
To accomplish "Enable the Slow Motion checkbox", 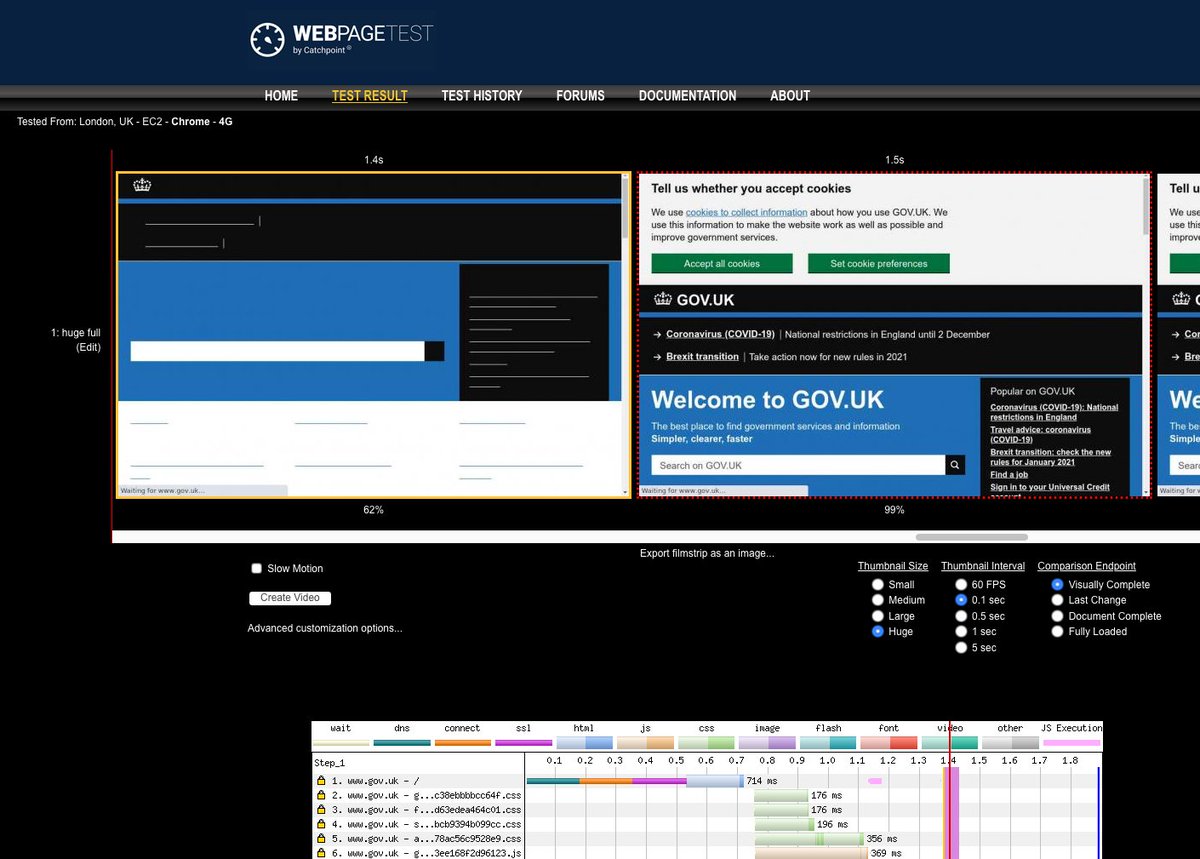I will (x=257, y=568).
